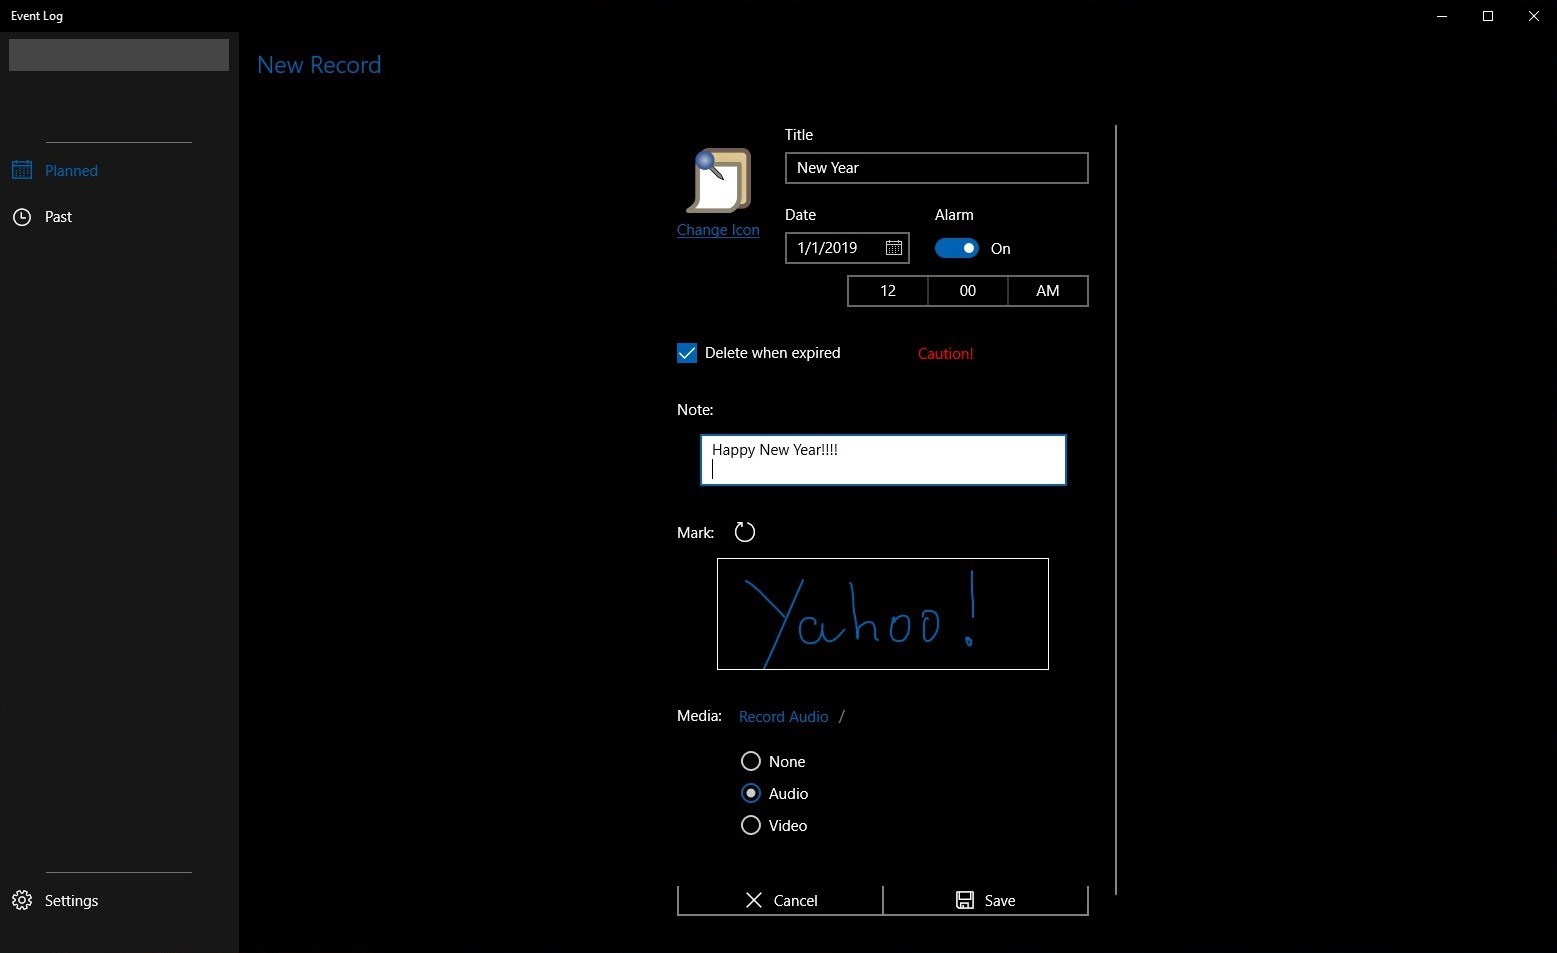Click the Past clock icon in sidebar
Screen dimensions: 1557x953
pyautogui.click(x=22, y=216)
